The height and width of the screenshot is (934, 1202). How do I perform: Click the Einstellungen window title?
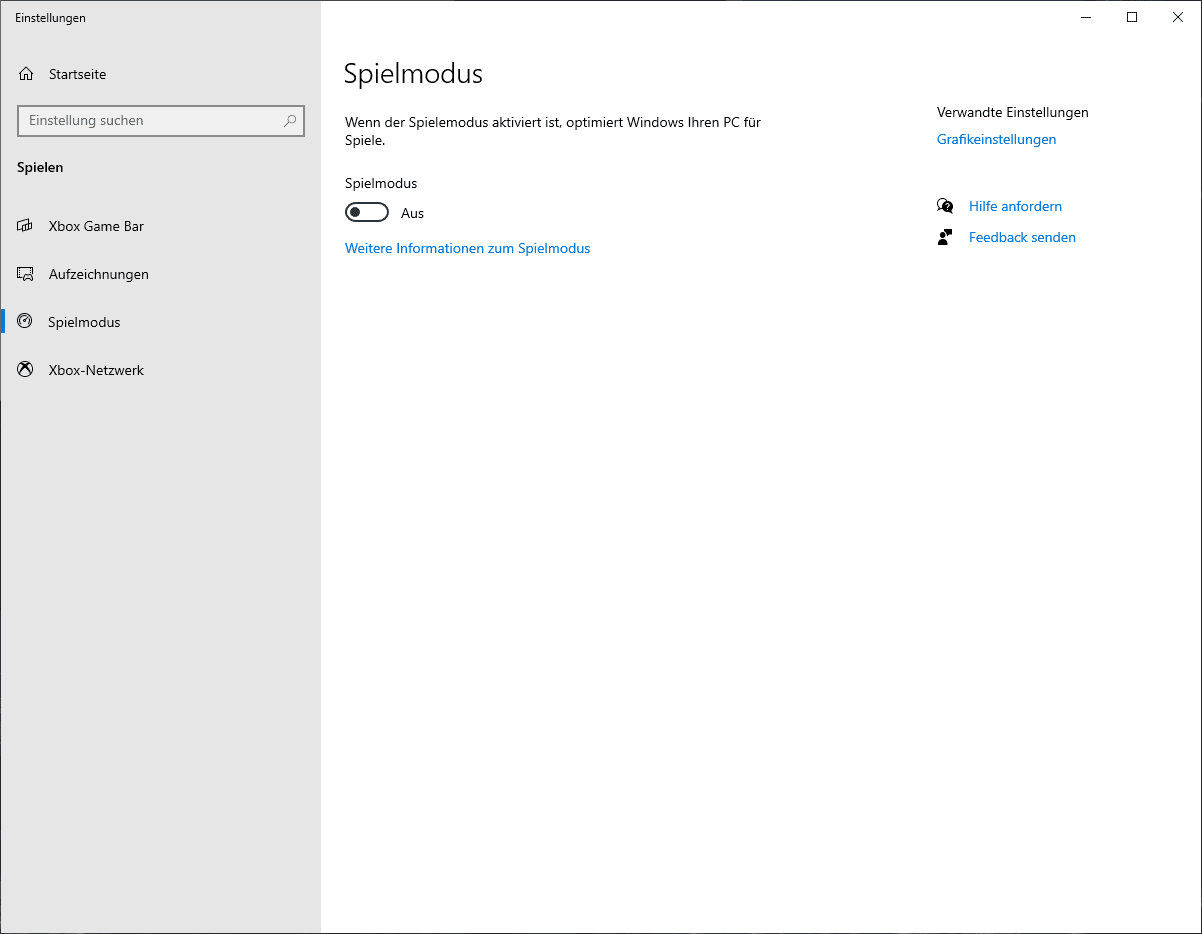click(x=50, y=18)
